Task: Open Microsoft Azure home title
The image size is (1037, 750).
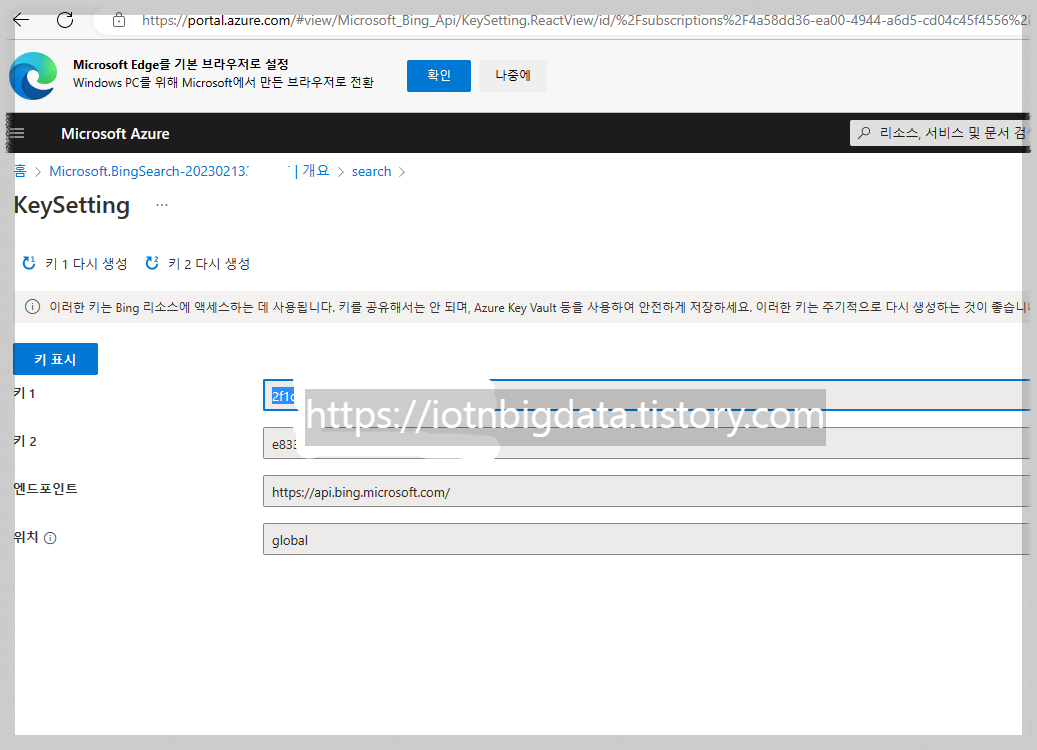Action: tap(115, 134)
